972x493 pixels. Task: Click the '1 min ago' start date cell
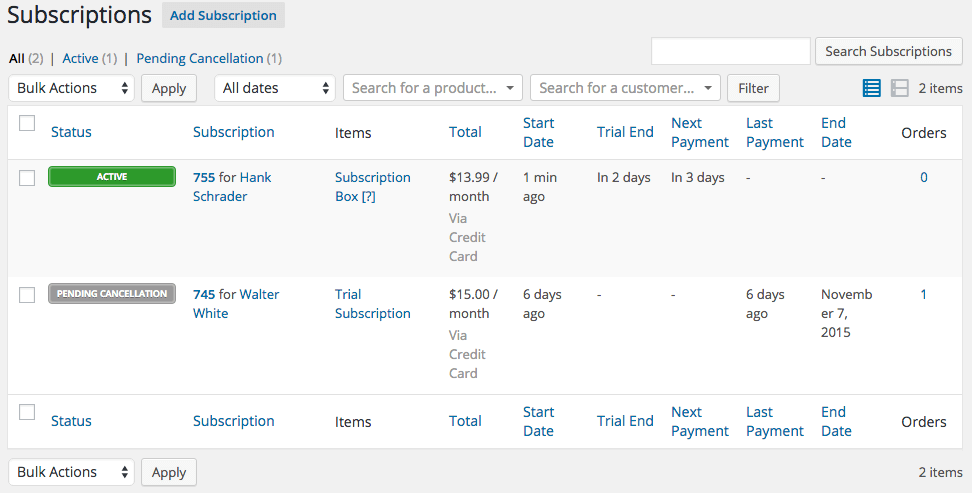click(540, 187)
